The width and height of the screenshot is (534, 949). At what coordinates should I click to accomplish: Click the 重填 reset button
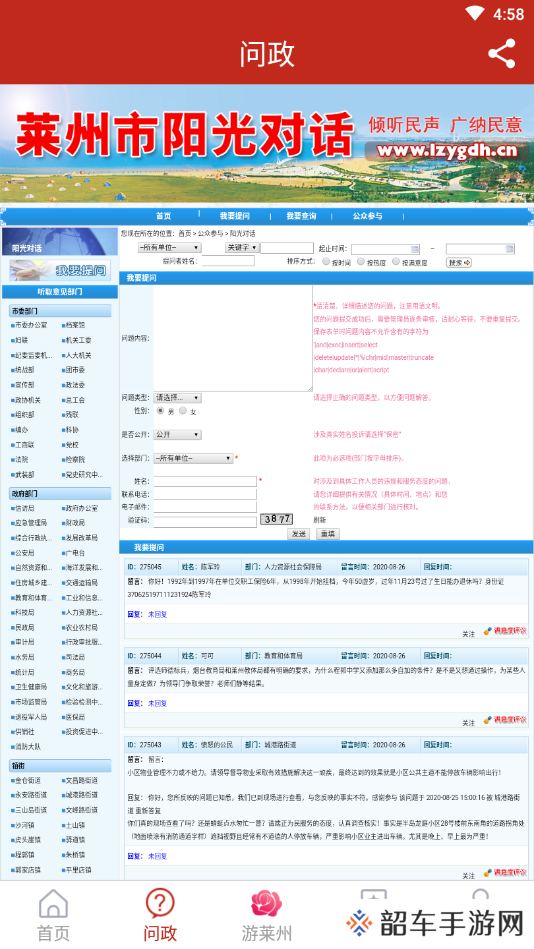pyautogui.click(x=328, y=534)
